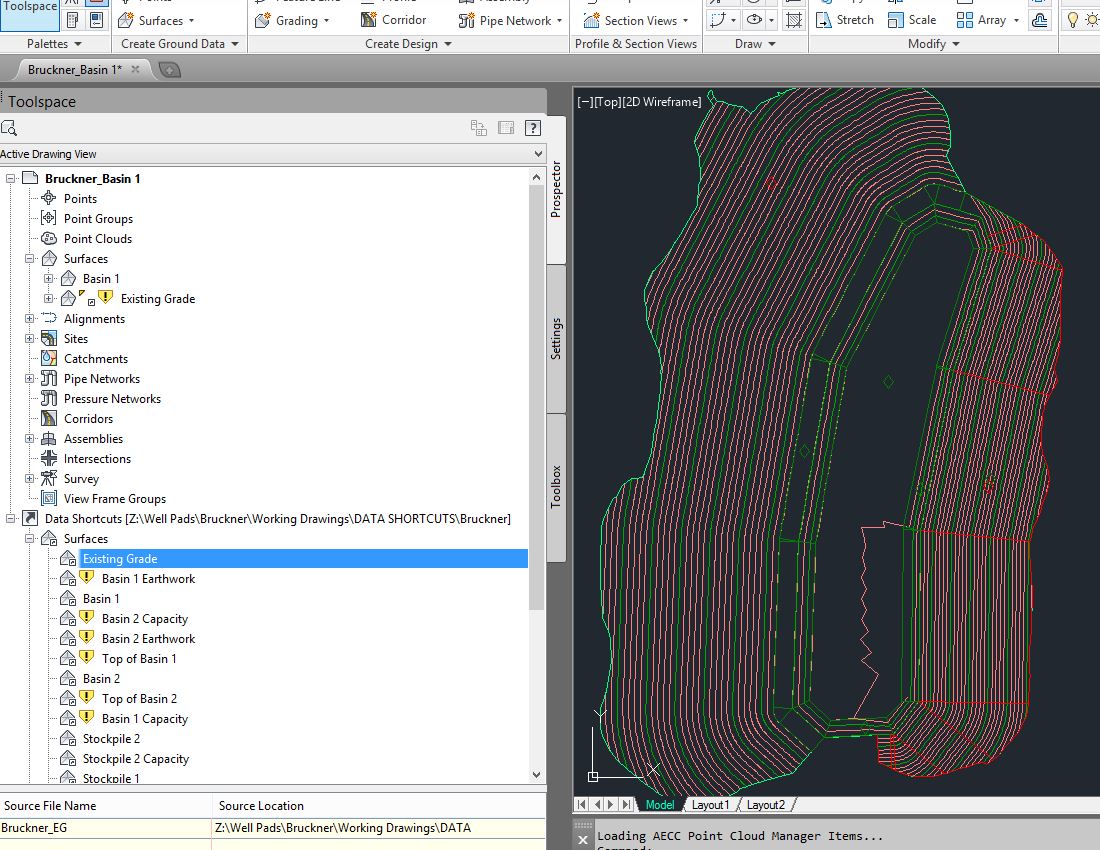The width and height of the screenshot is (1100, 850).
Task: Expand the Pipe Networks node
Action: click(29, 379)
